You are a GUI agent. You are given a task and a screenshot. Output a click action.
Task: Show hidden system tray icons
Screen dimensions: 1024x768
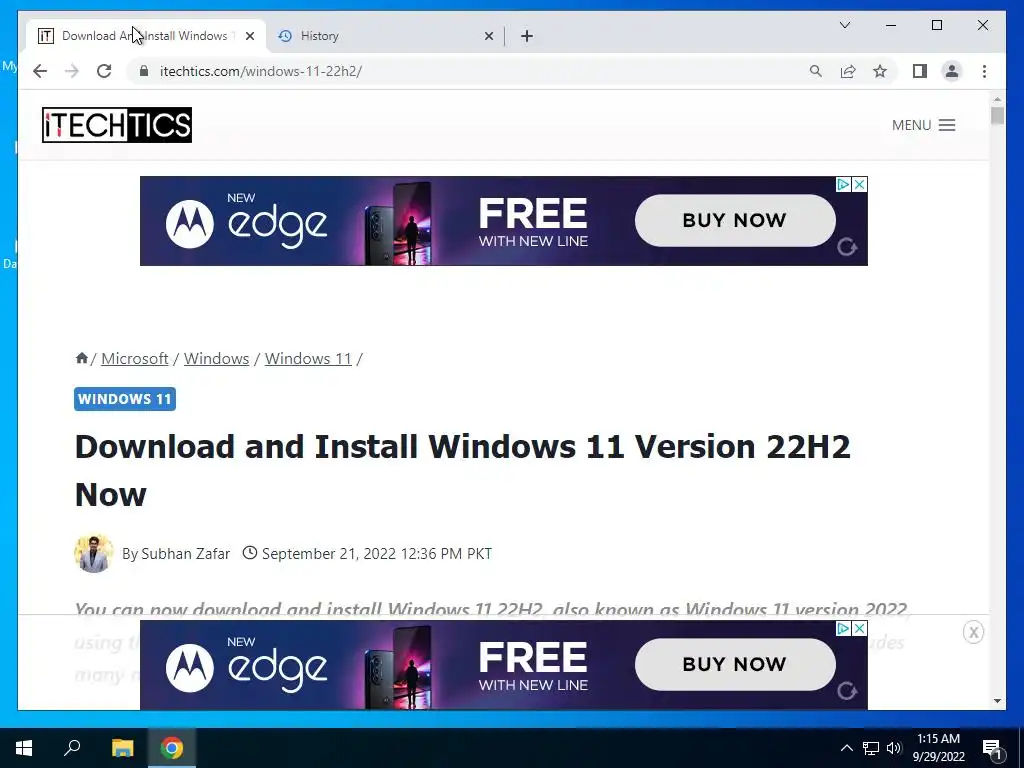click(x=846, y=748)
